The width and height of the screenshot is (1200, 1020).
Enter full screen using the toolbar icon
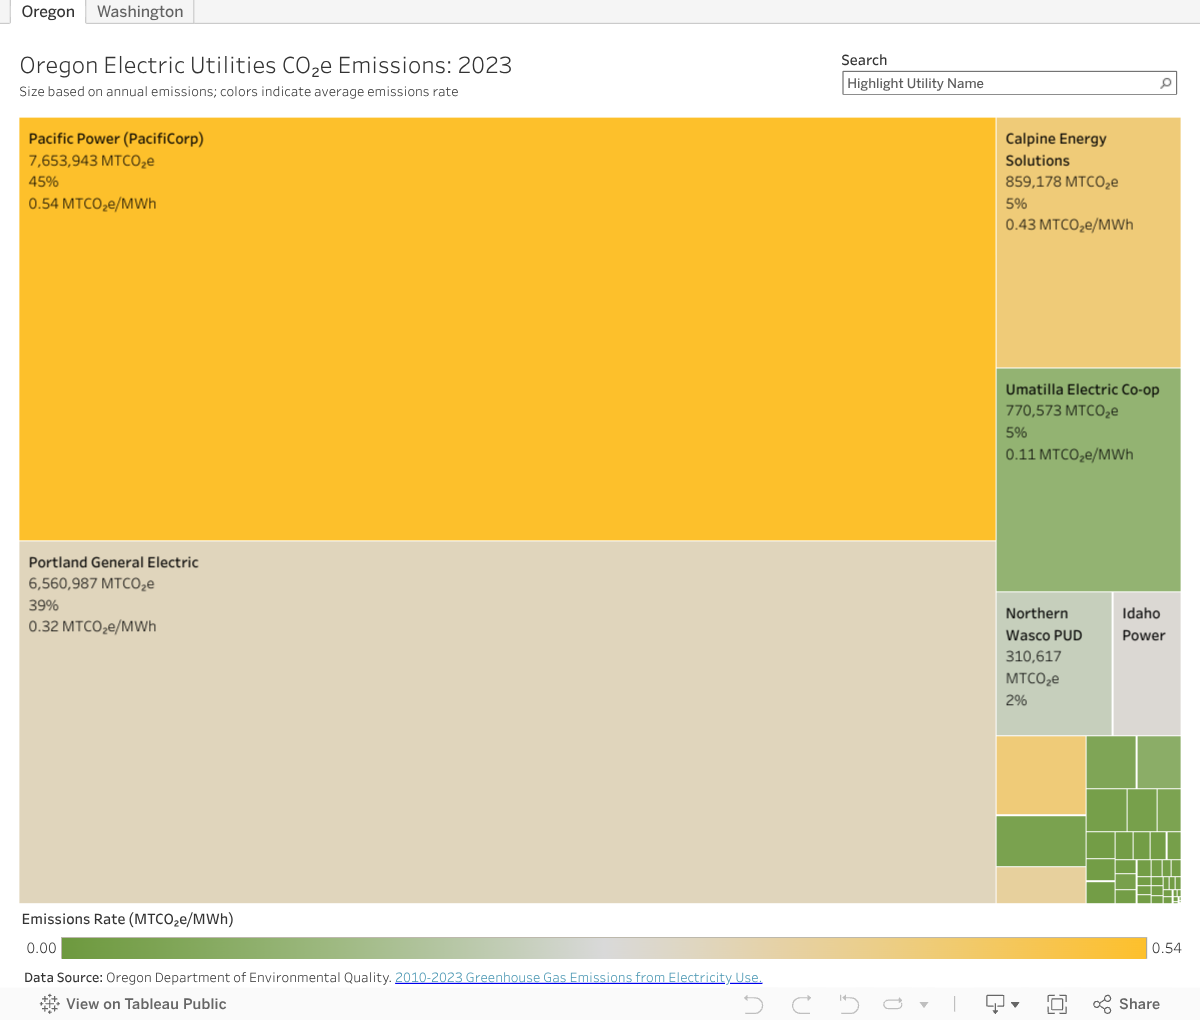tap(1057, 1004)
